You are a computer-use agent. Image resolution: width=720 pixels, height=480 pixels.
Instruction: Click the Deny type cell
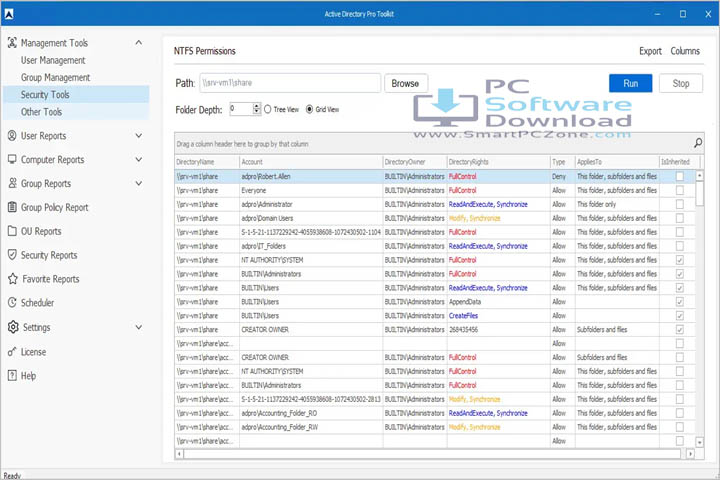coord(562,176)
